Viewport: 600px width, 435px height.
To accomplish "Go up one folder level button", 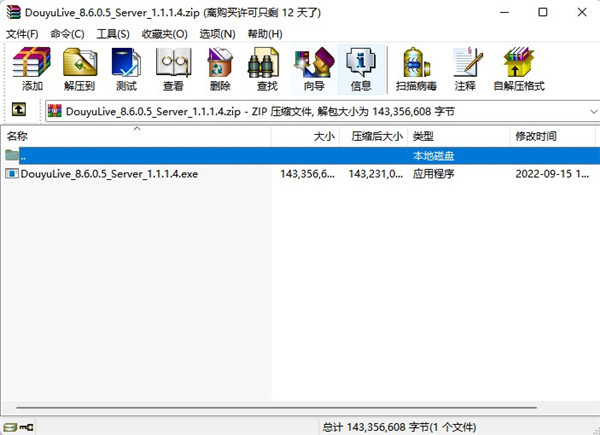I will point(18,110).
